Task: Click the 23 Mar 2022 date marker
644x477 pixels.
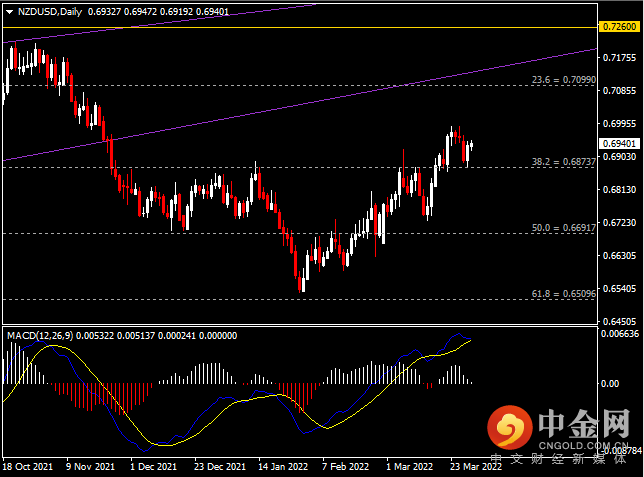Action: 476,467
